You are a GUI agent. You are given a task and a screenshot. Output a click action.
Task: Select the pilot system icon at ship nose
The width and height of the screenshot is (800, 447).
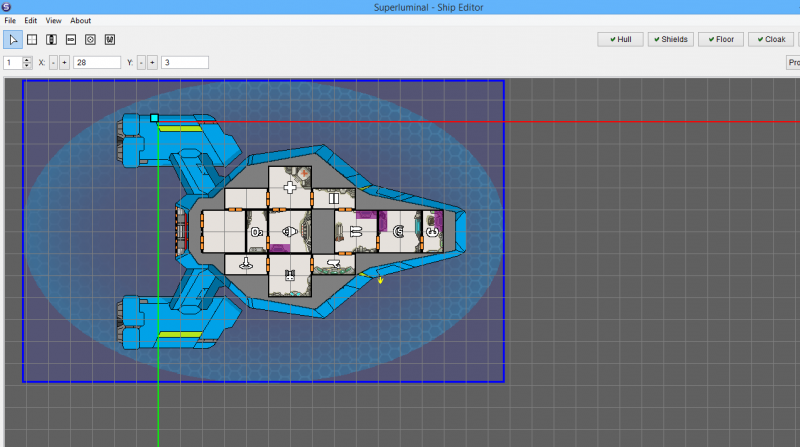[432, 232]
